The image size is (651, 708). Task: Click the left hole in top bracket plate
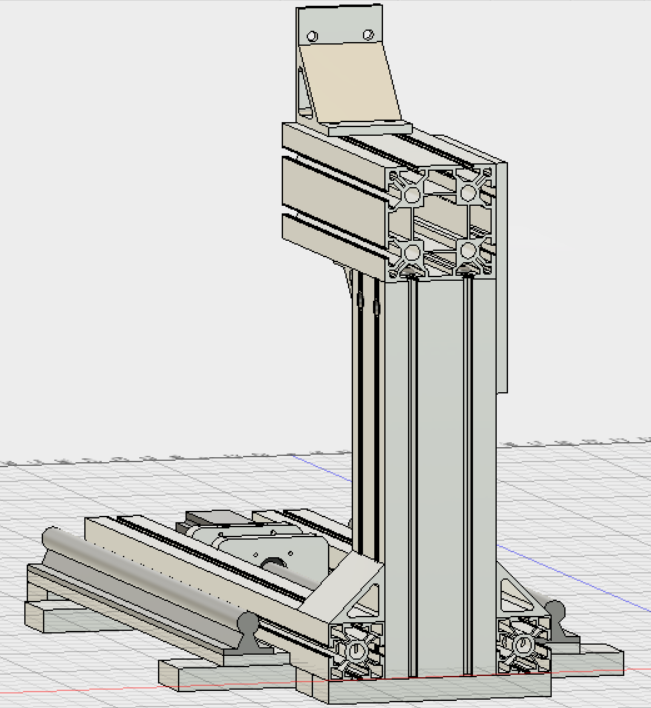point(312,36)
